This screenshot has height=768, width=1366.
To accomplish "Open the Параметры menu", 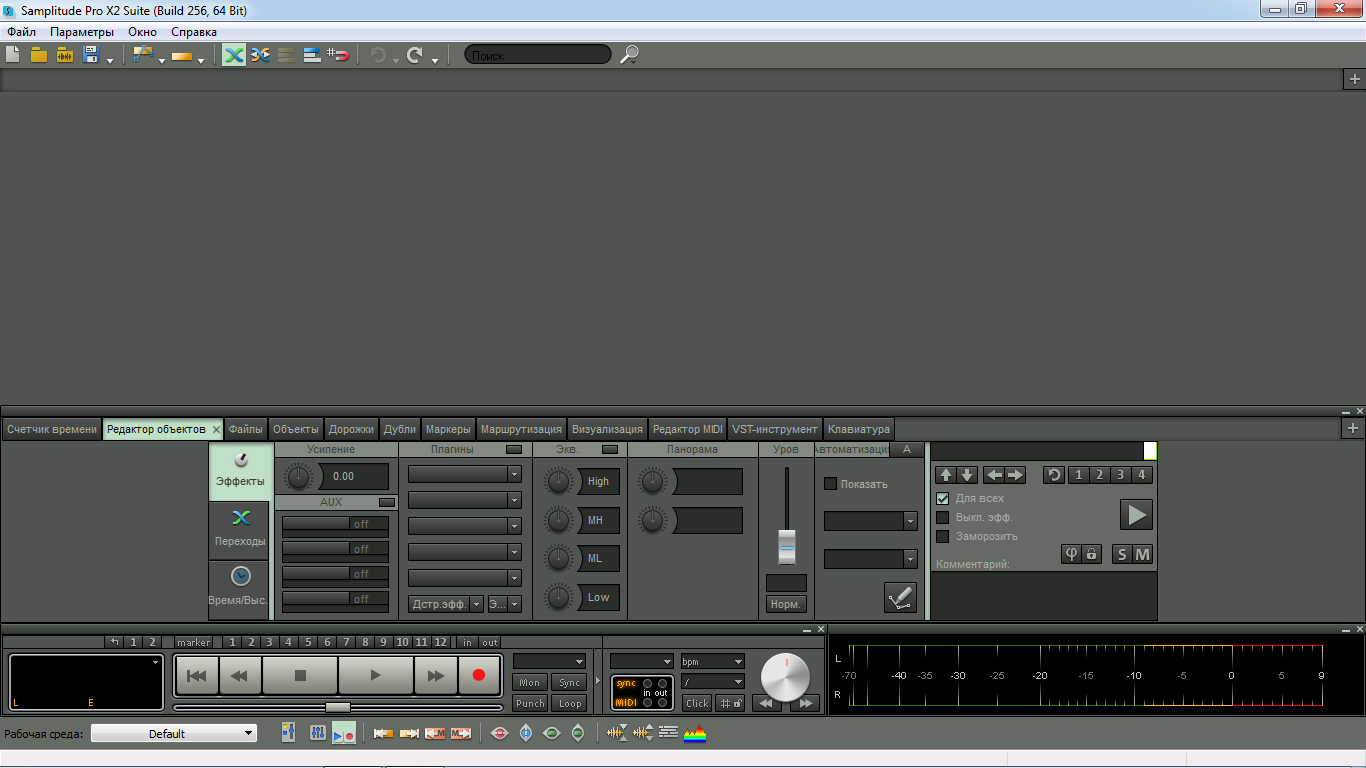I will pos(82,32).
